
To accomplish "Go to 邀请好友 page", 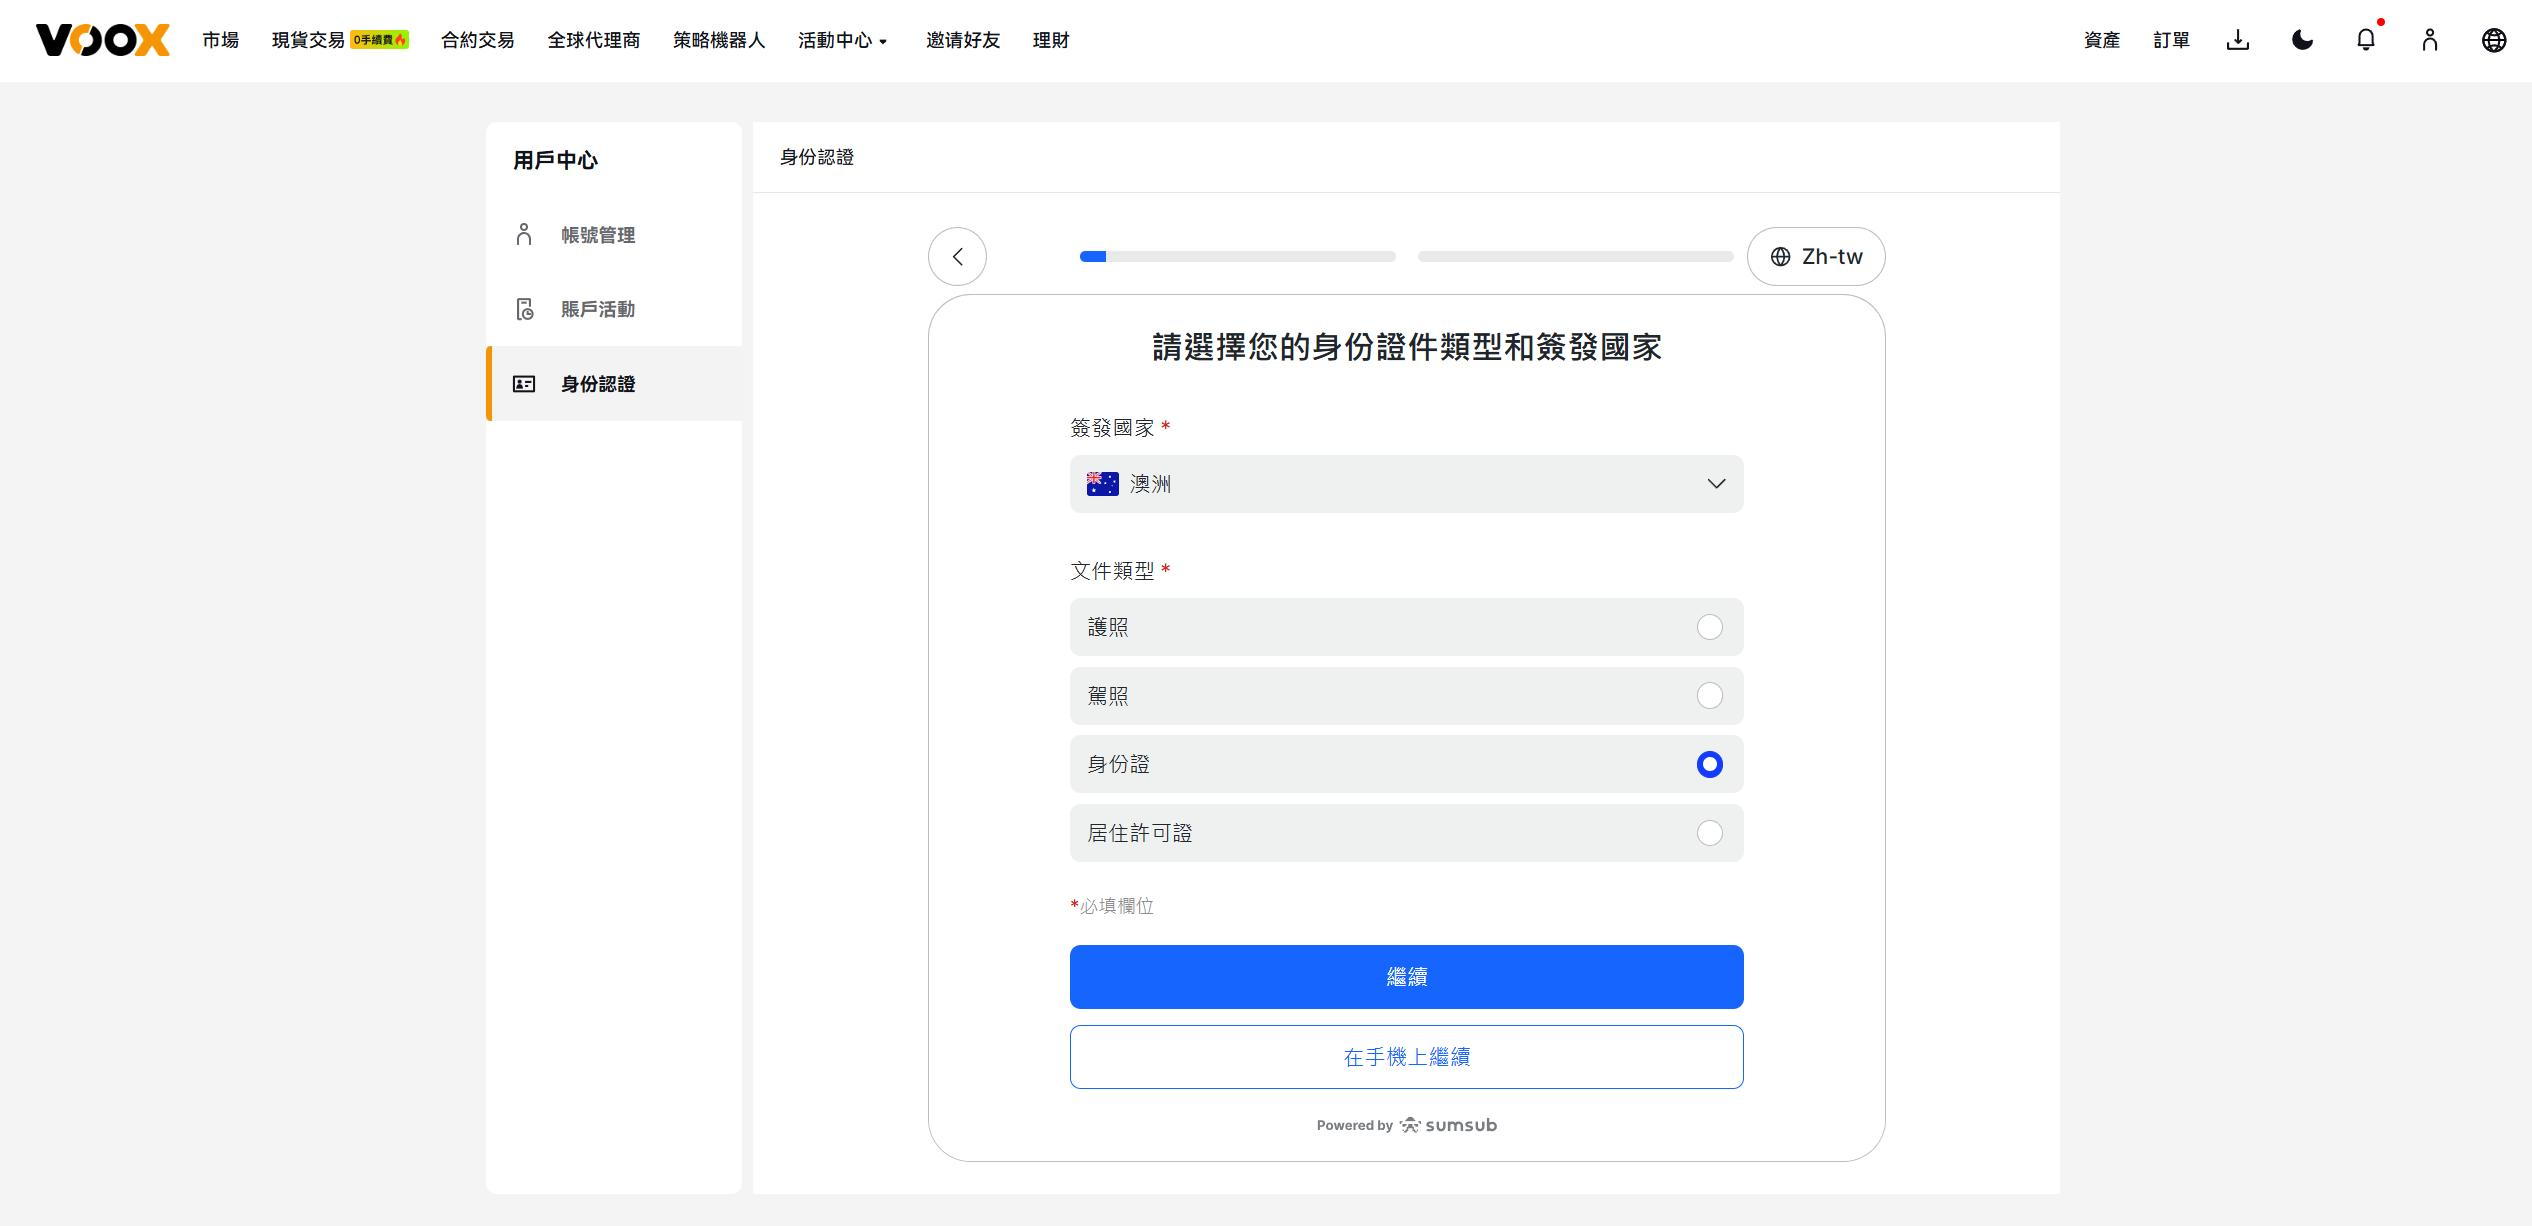I will [x=962, y=40].
